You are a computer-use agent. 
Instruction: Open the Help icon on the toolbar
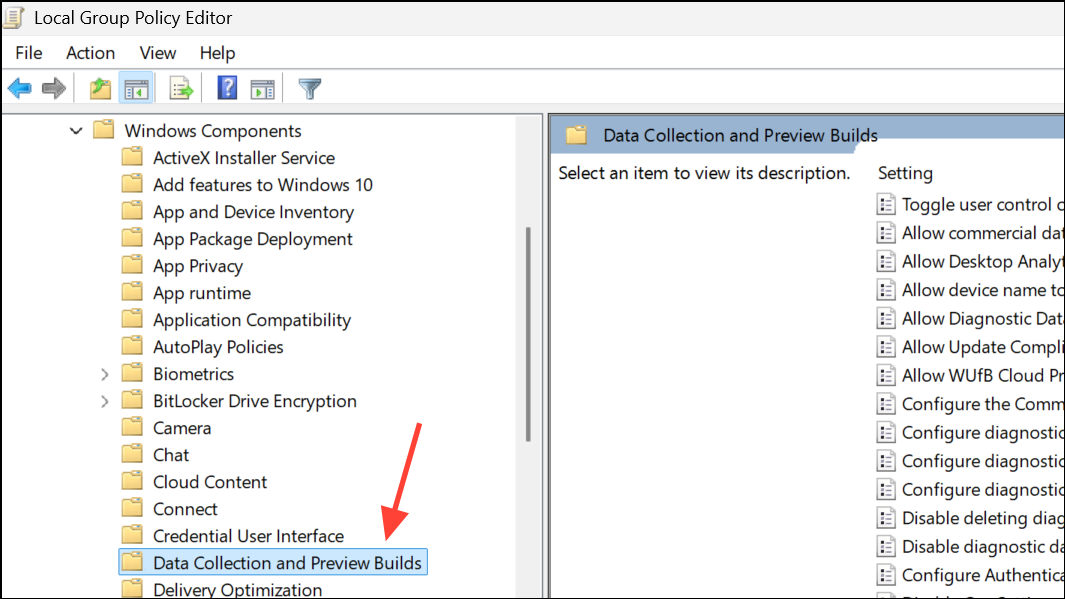click(226, 88)
